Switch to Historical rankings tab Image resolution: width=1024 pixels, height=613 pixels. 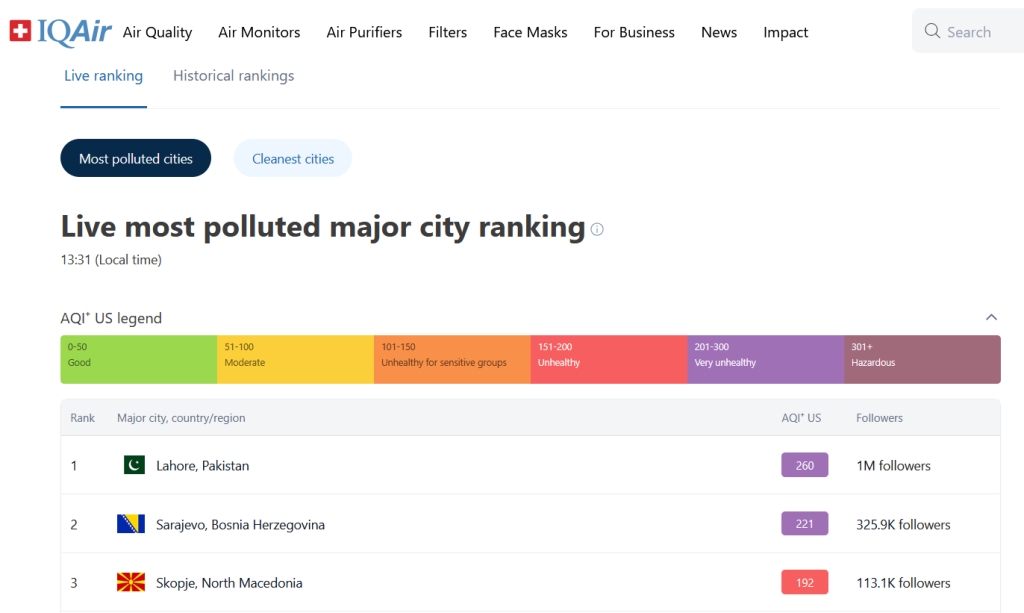(233, 76)
